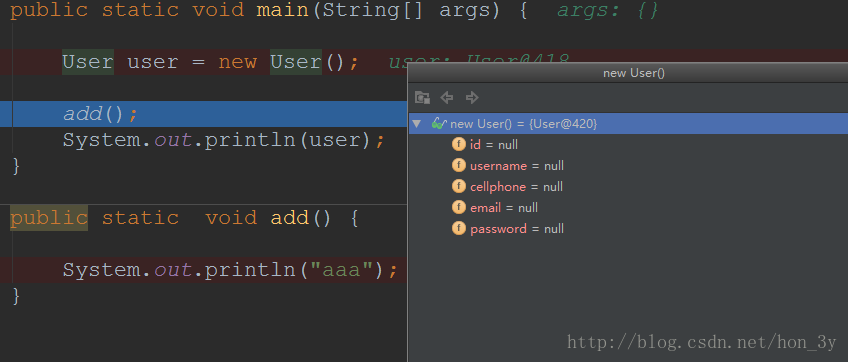Screen dimensions: 848x362
Task: Select the email = null field row
Action: (628, 208)
